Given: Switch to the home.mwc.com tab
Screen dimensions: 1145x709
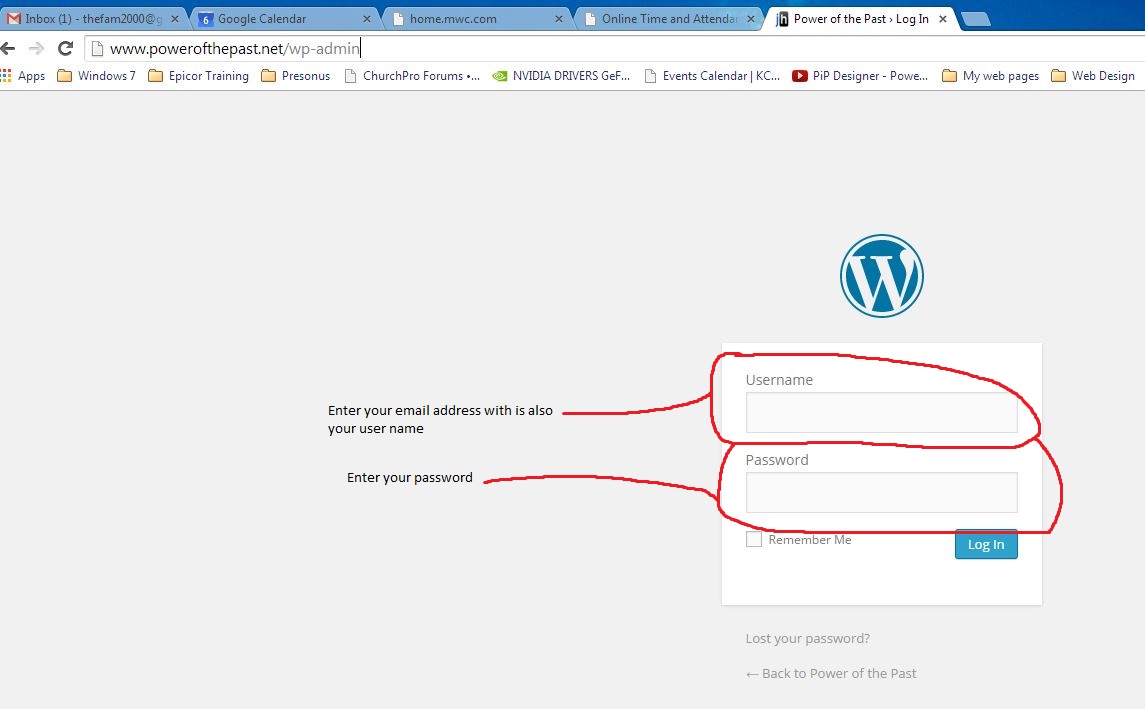Looking at the screenshot, I should point(477,19).
